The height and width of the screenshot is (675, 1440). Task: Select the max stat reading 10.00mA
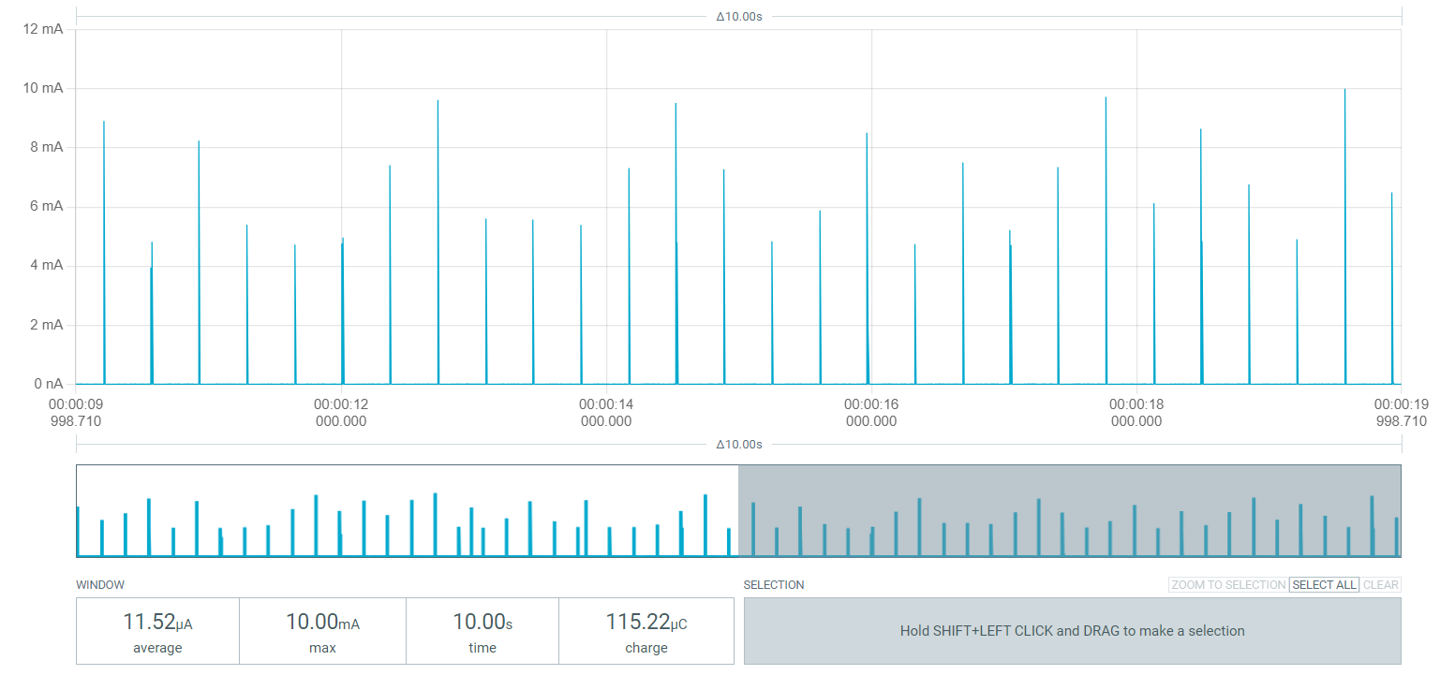[321, 630]
